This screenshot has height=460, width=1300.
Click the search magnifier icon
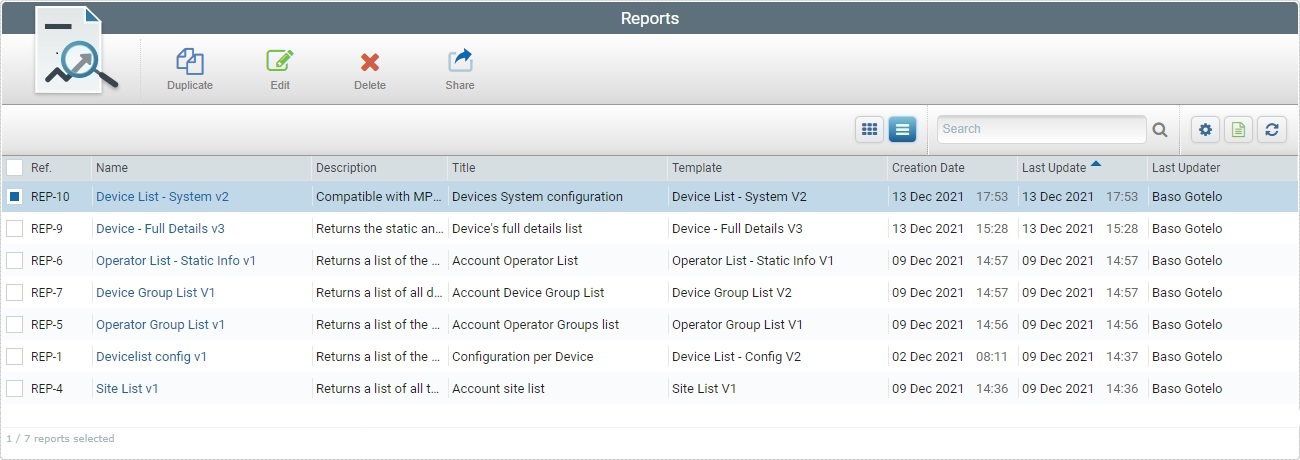1160,129
